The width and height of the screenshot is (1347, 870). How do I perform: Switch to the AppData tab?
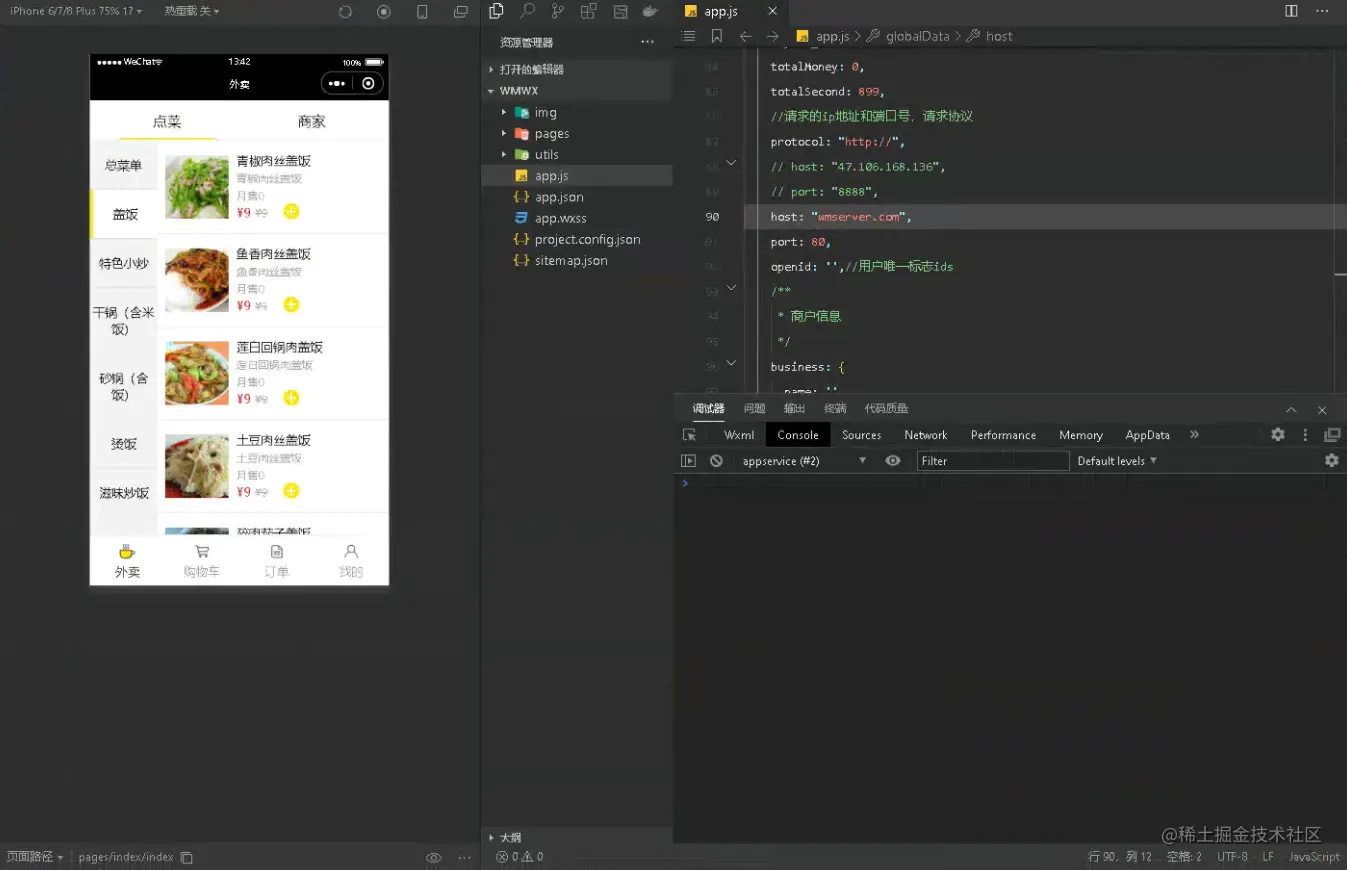click(1147, 435)
